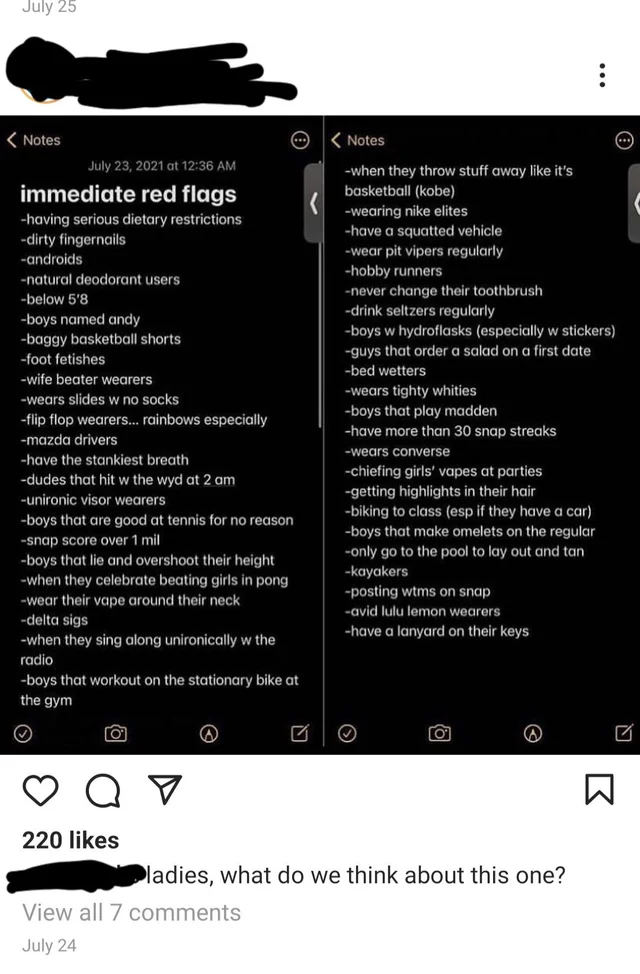Open the right note's ellipsis options menu

(x=624, y=140)
